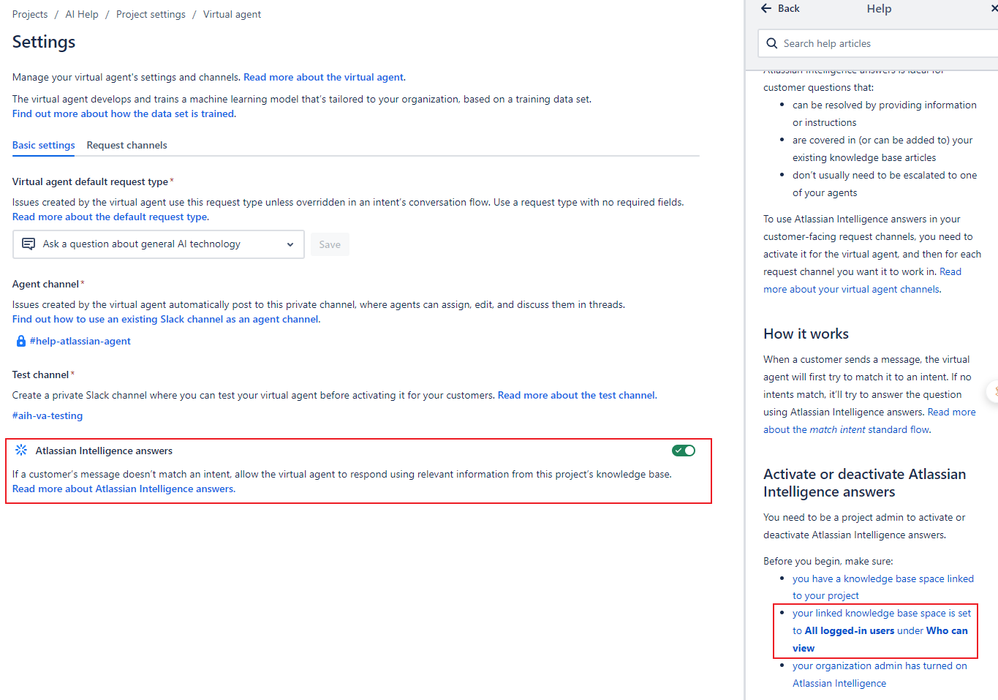This screenshot has height=700, width=998.
Task: Open 'your organization admin has turned on Atlassian Intelligence'
Action: (880, 675)
